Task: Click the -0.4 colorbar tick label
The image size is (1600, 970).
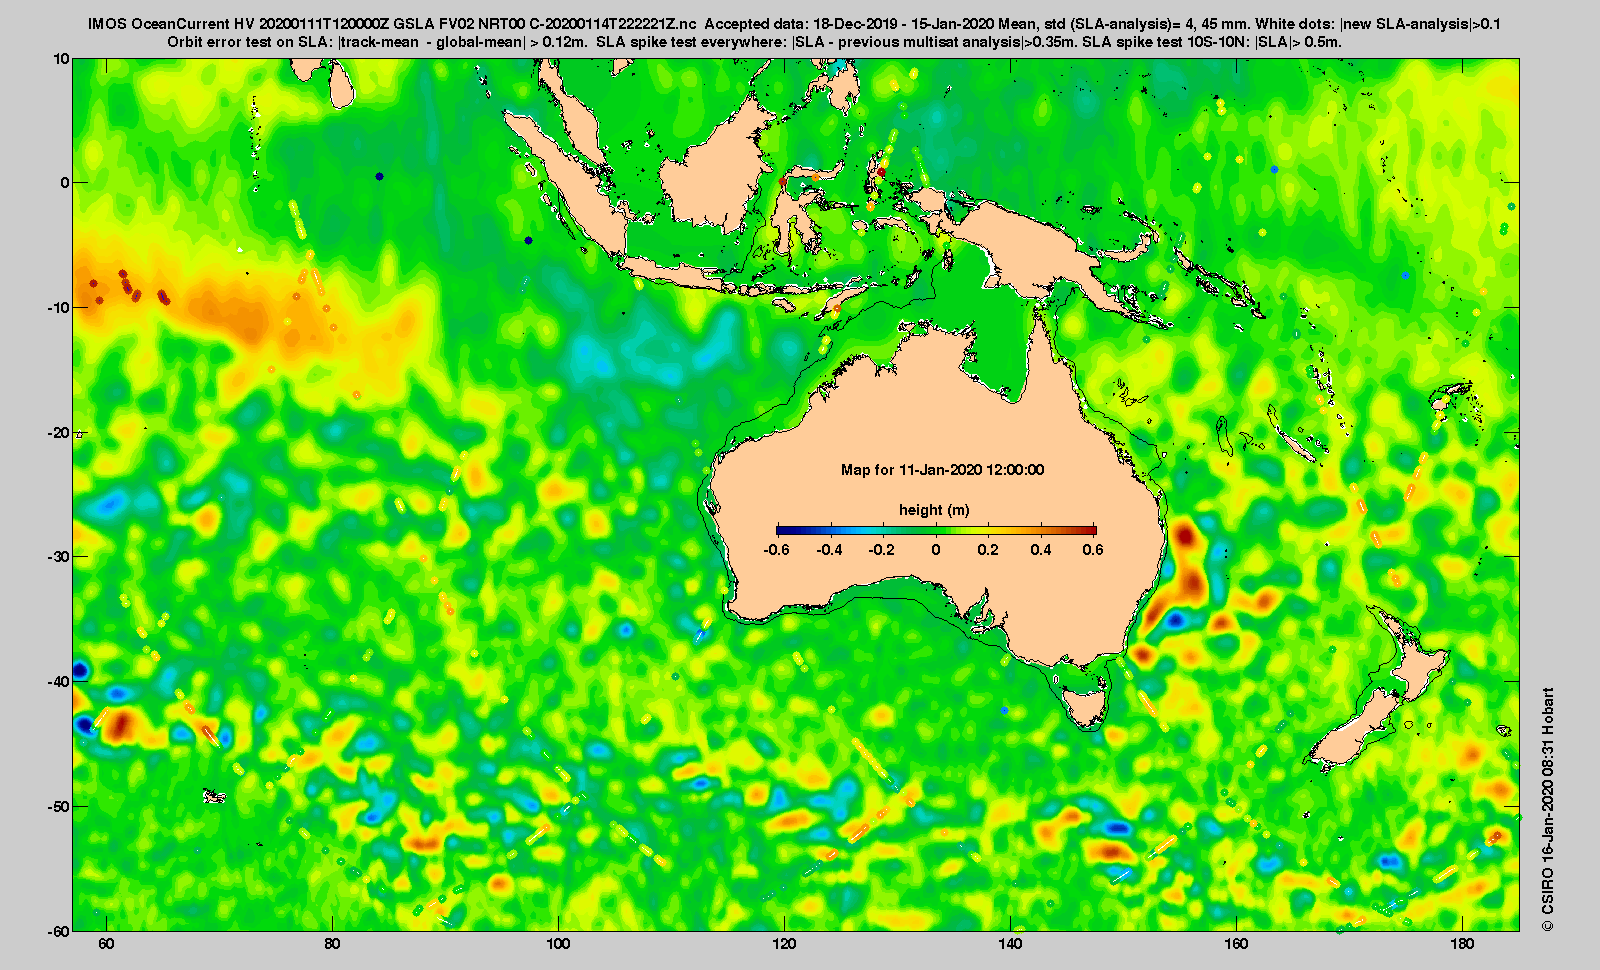Action: 829,550
